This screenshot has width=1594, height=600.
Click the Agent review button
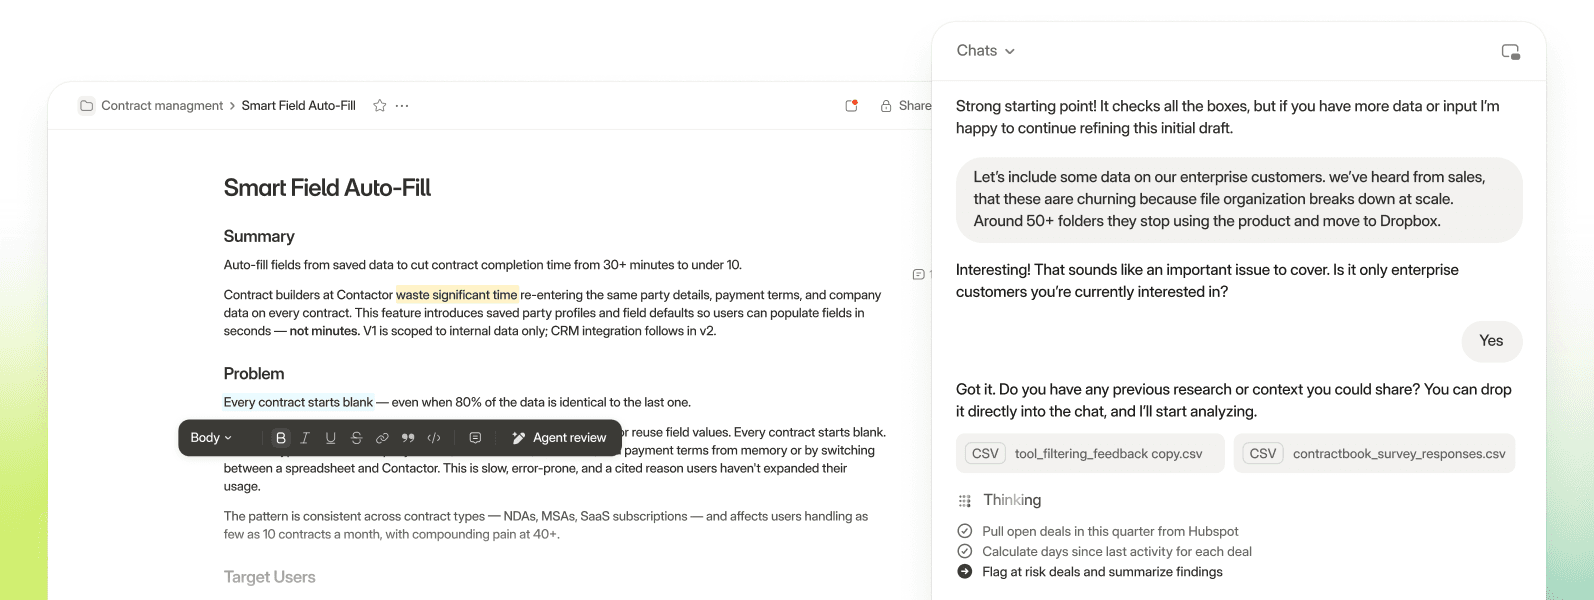click(559, 438)
